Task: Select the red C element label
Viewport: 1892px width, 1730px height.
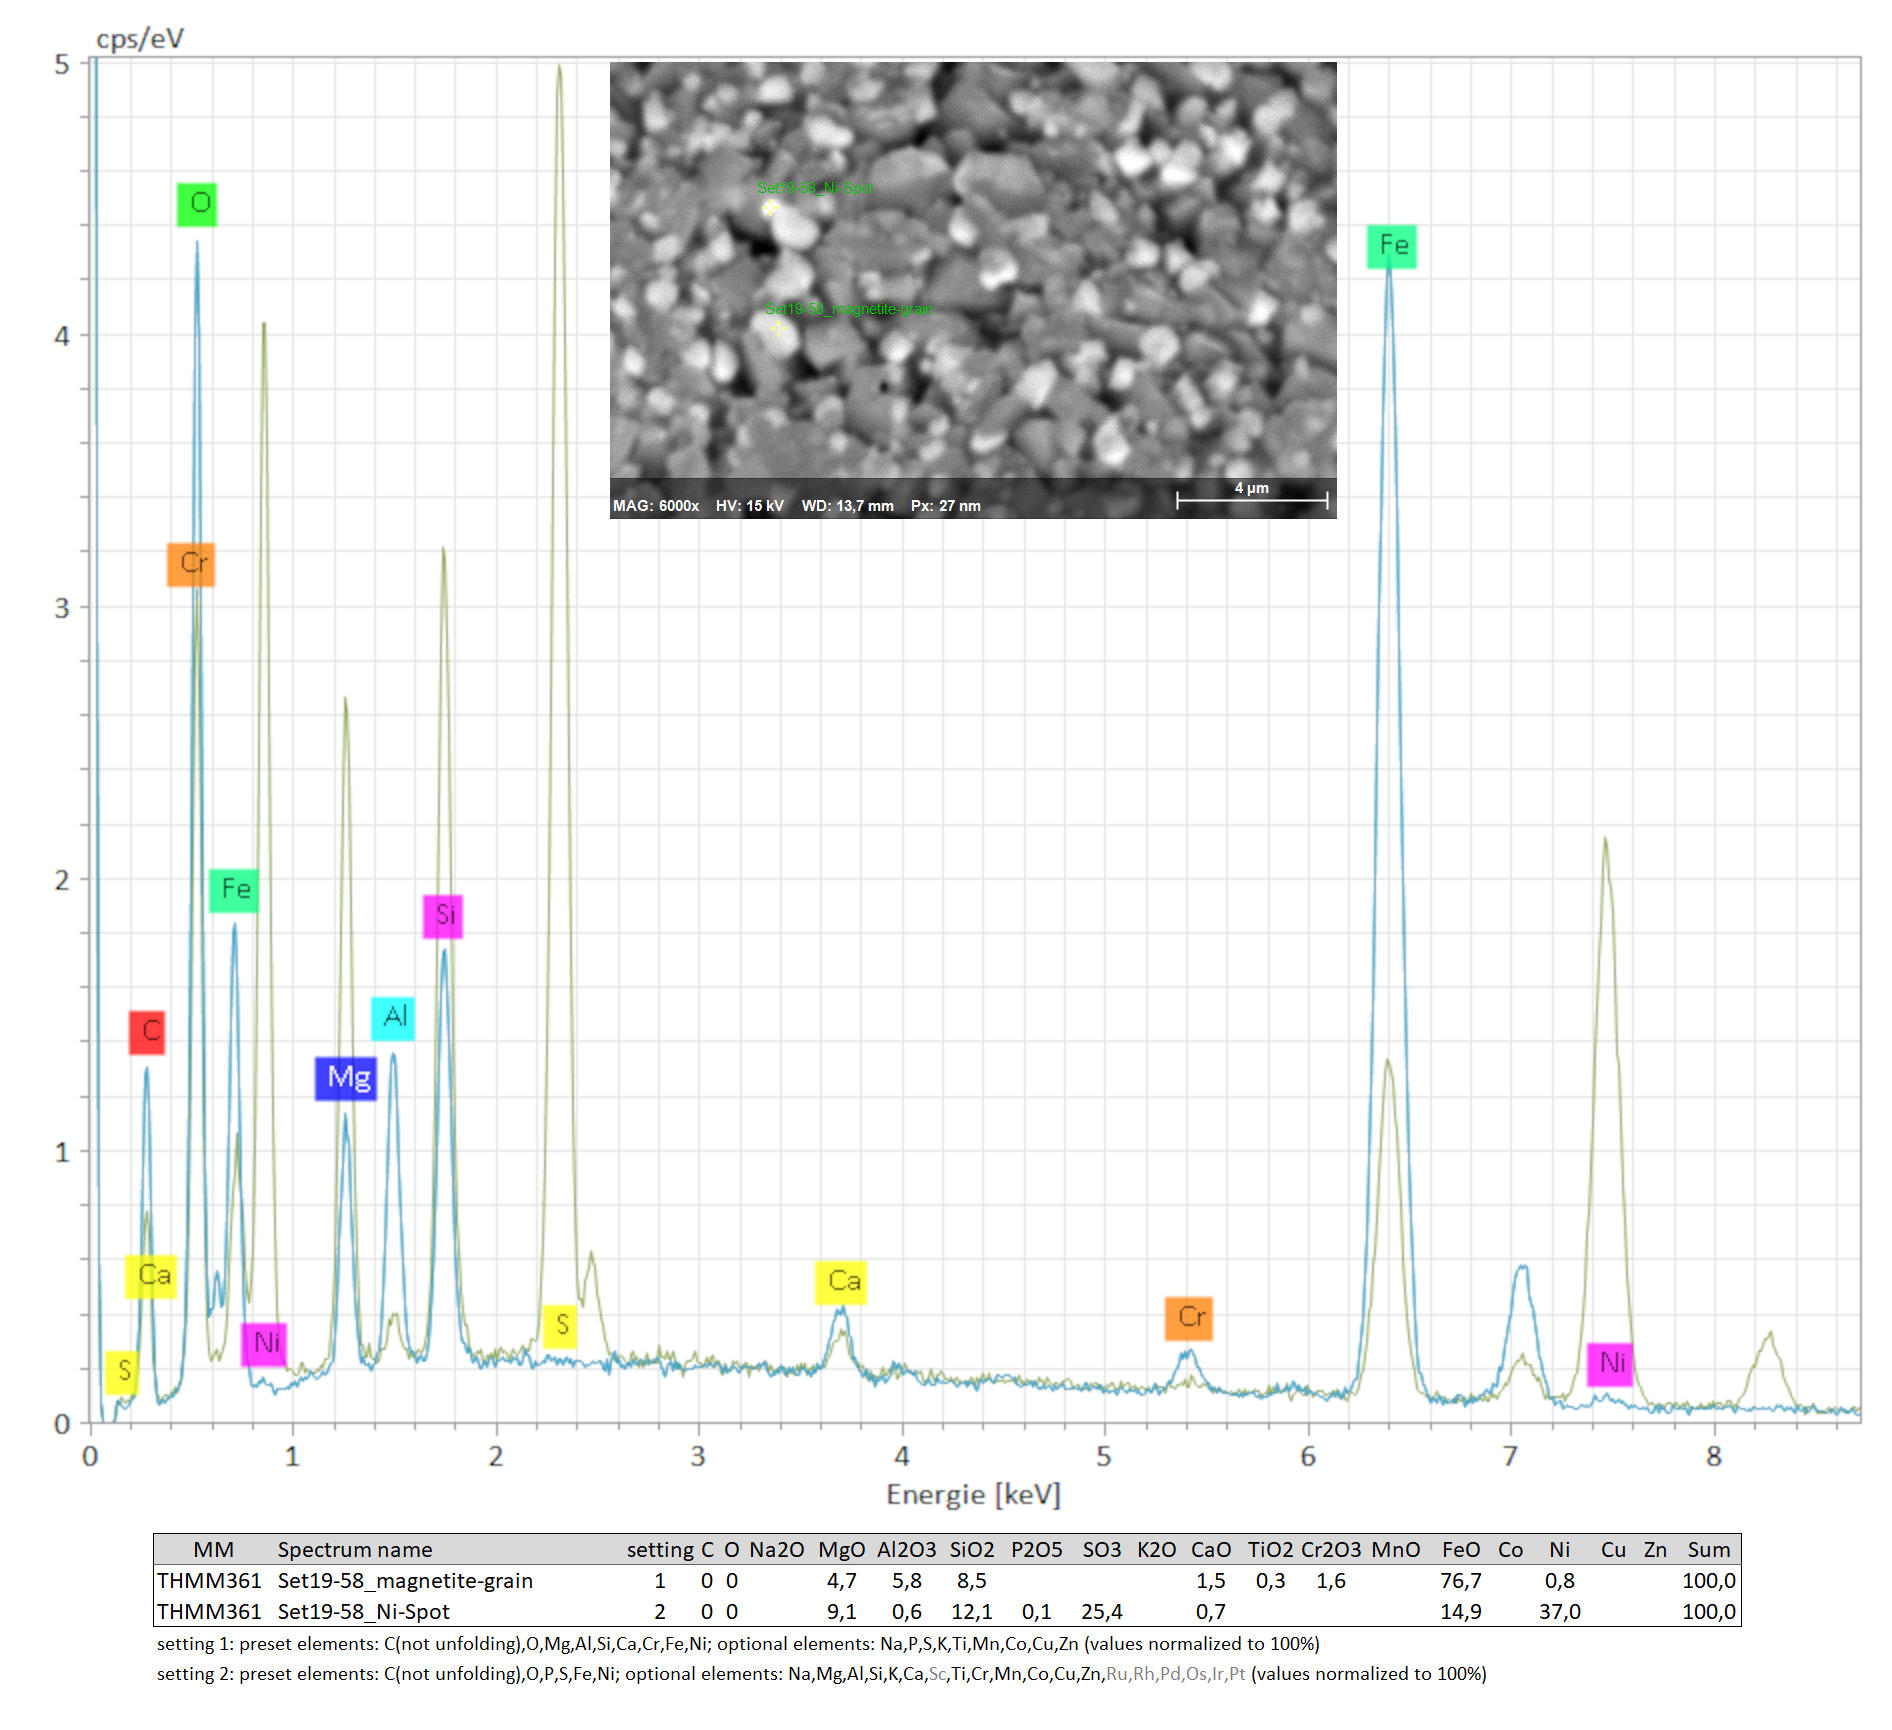Action: click(147, 1032)
